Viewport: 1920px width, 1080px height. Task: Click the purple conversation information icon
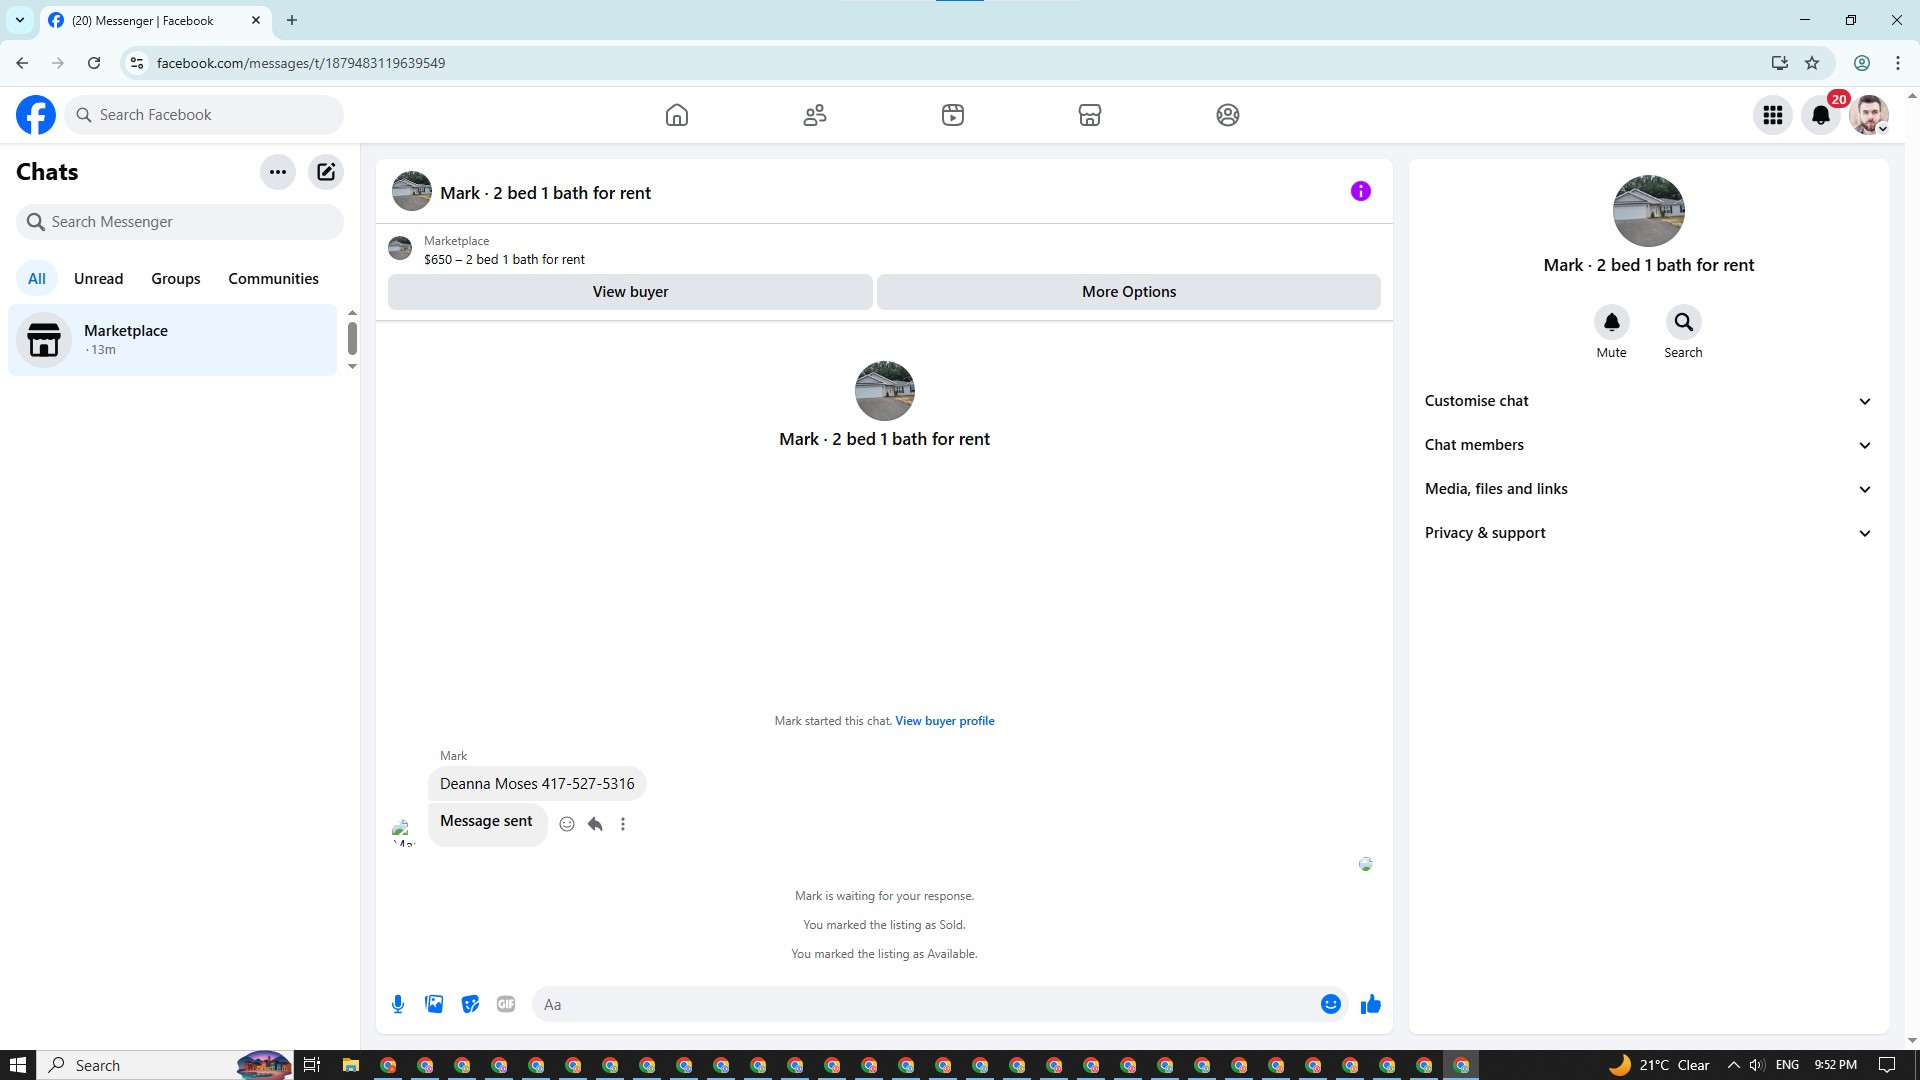(1361, 191)
